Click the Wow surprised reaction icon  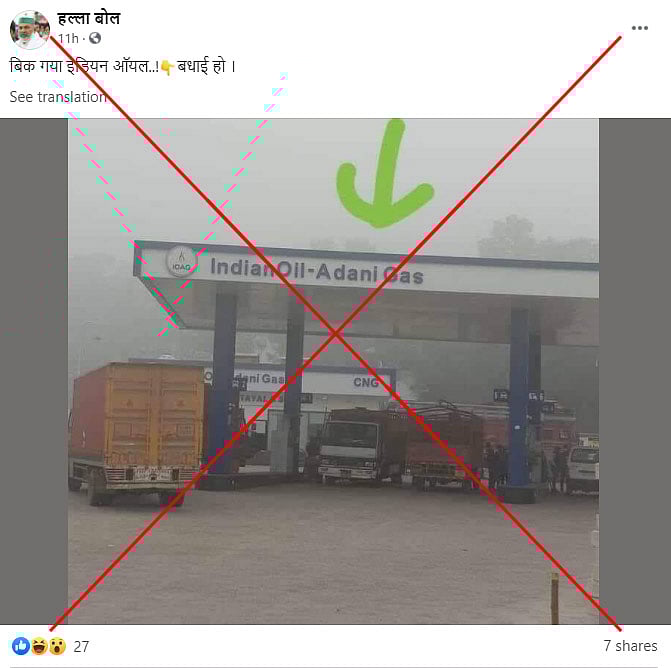coord(57,646)
